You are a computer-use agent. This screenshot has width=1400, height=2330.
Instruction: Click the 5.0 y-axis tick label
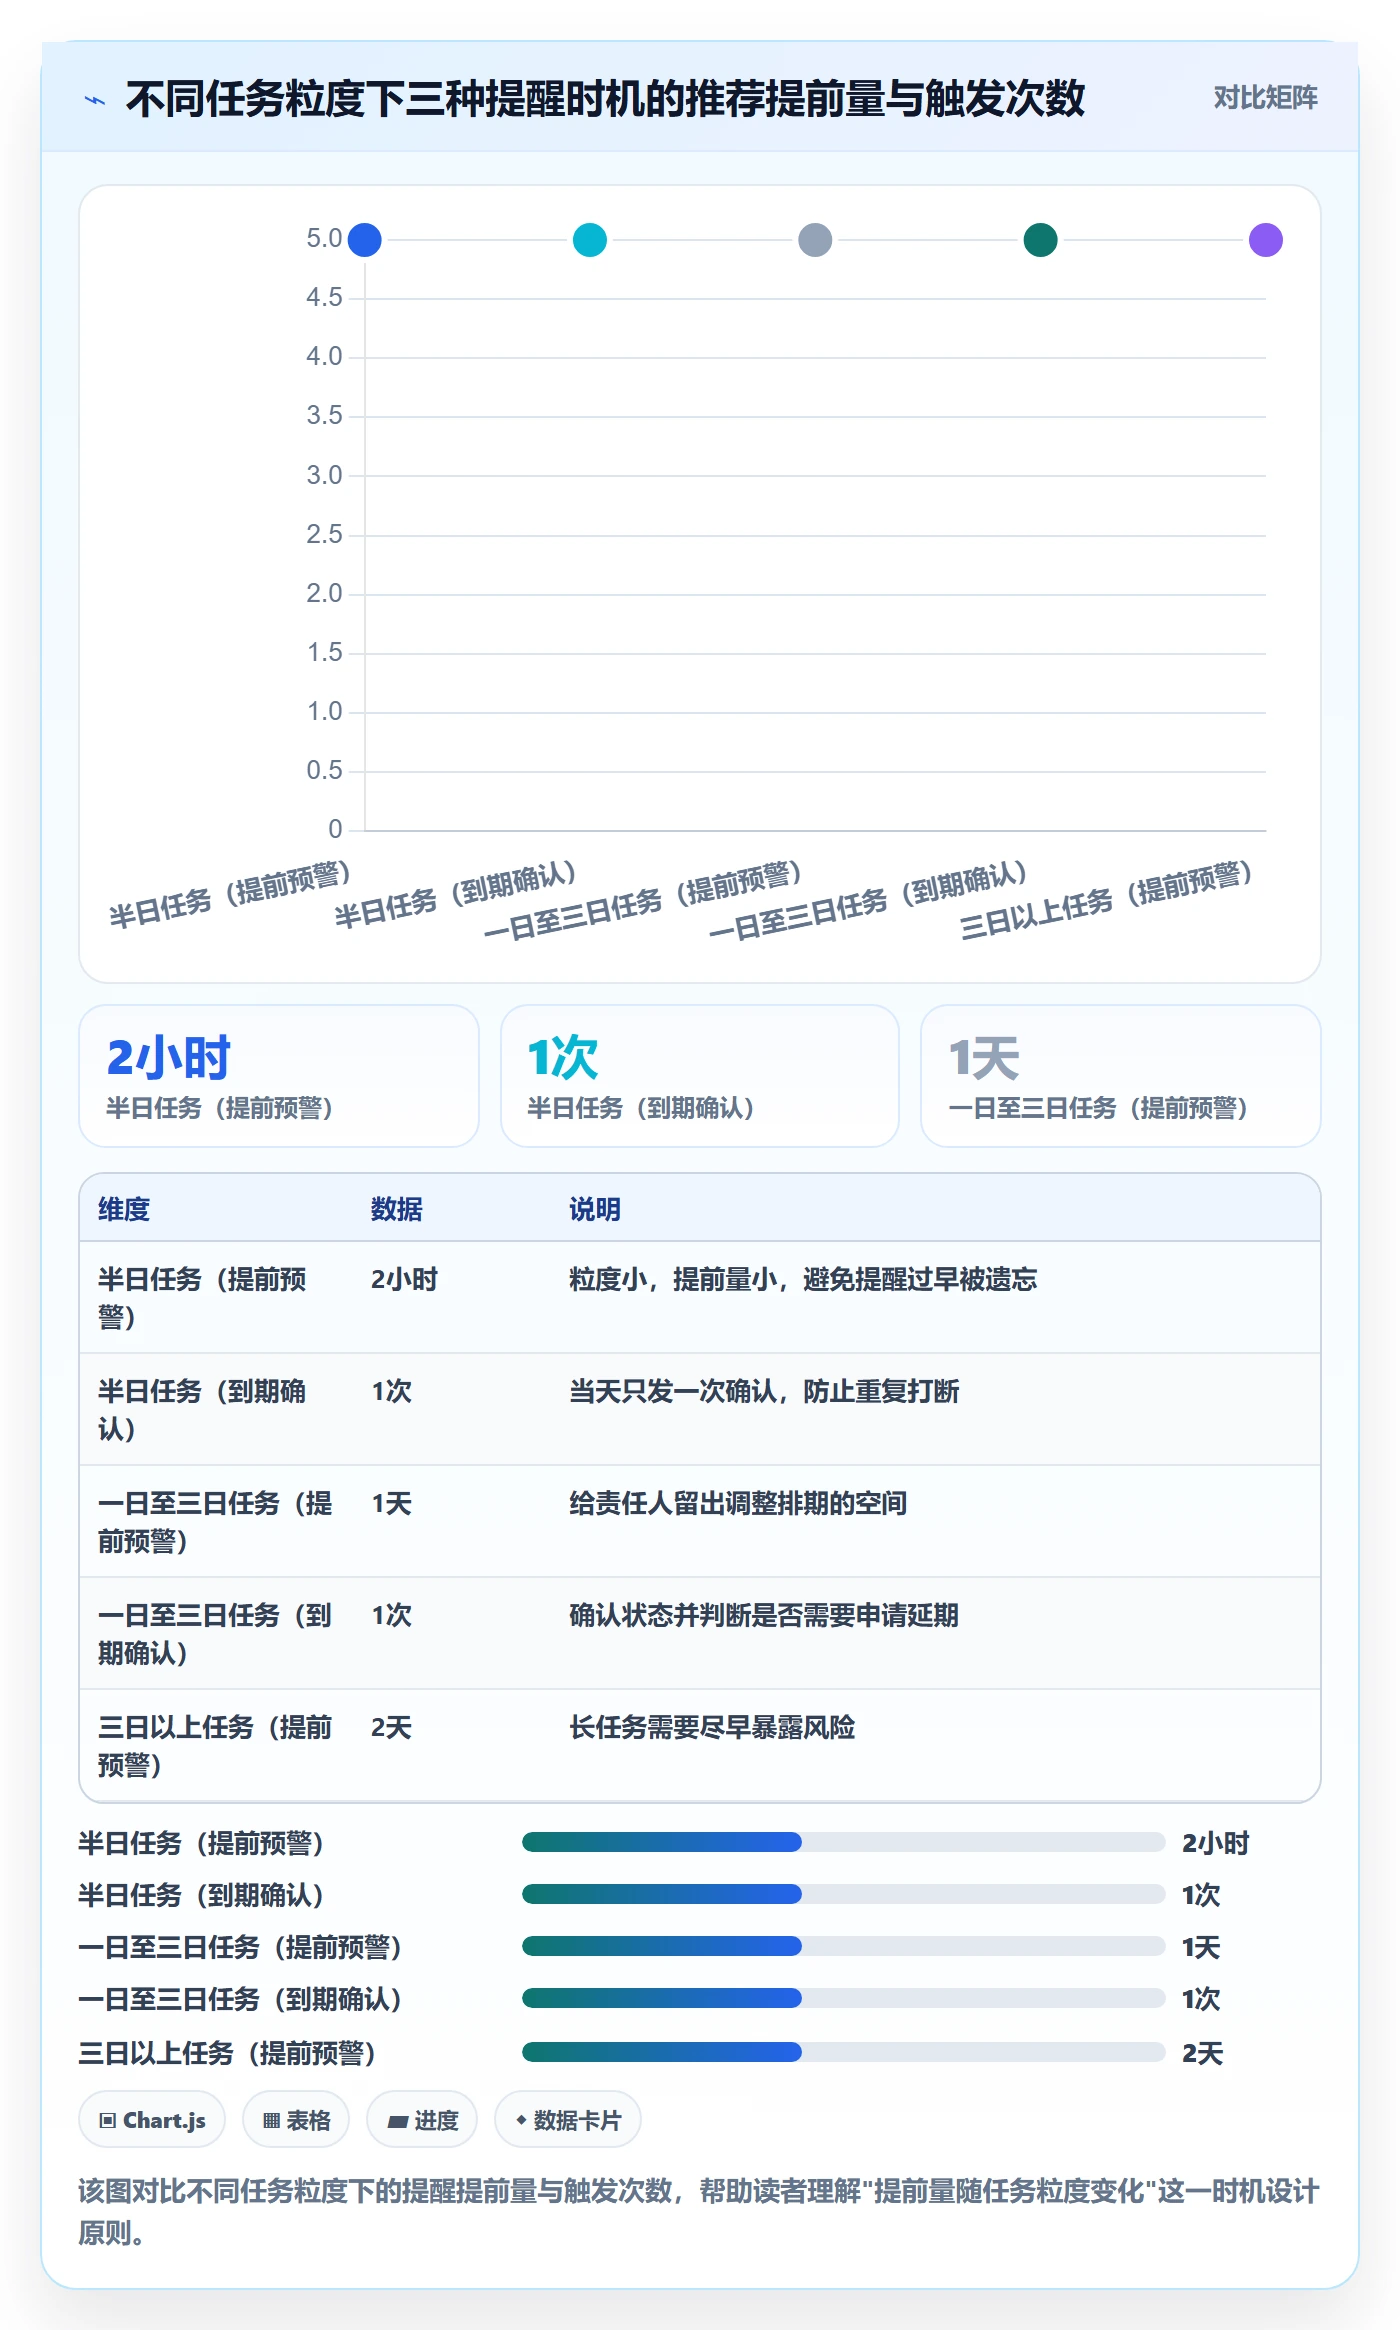point(324,239)
